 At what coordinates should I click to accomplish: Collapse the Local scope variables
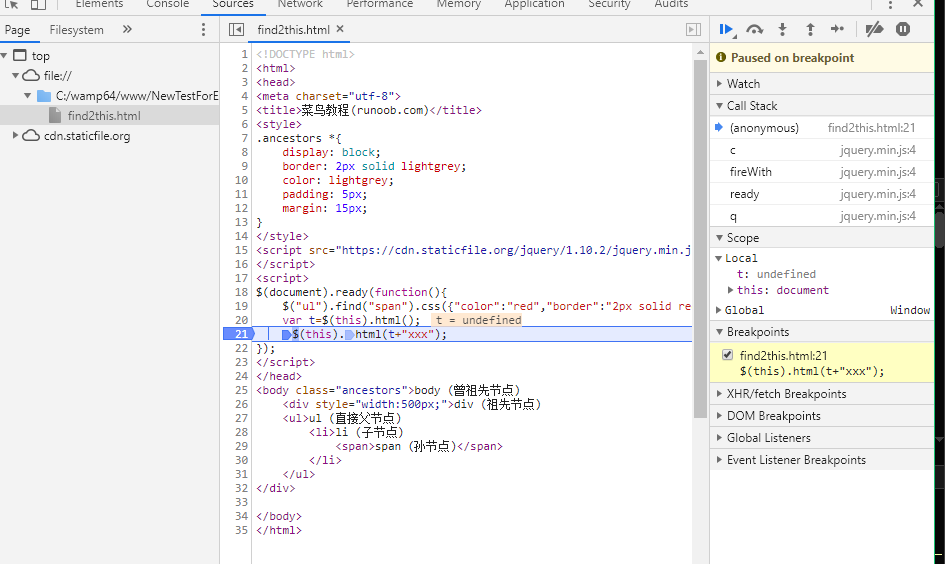point(718,258)
